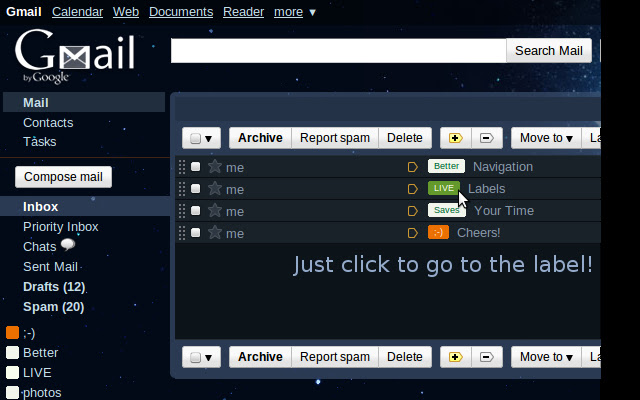Image resolution: width=640 pixels, height=400 pixels.
Task: Click the top Report spam button
Action: 335,138
